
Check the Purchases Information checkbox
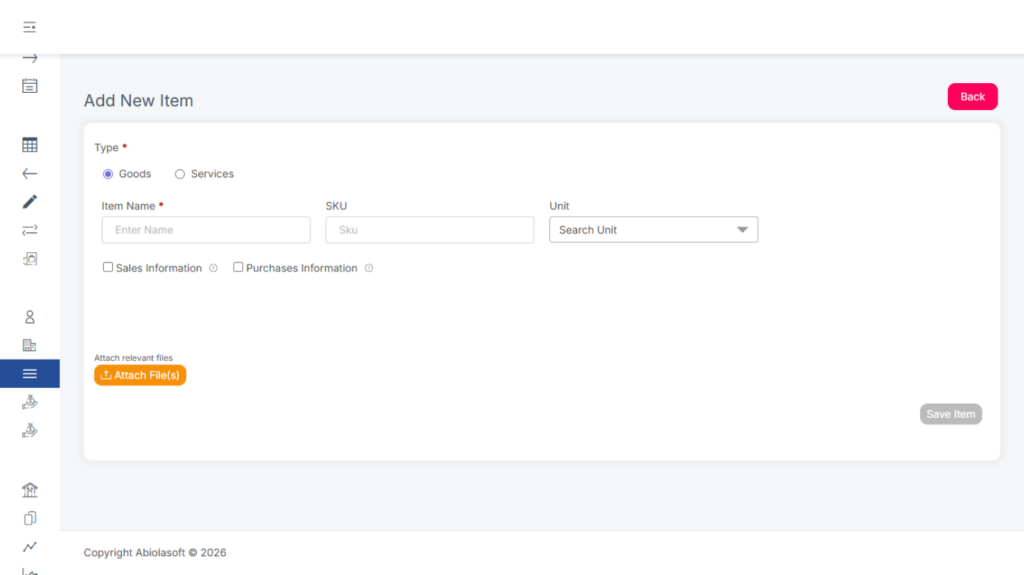[238, 268]
